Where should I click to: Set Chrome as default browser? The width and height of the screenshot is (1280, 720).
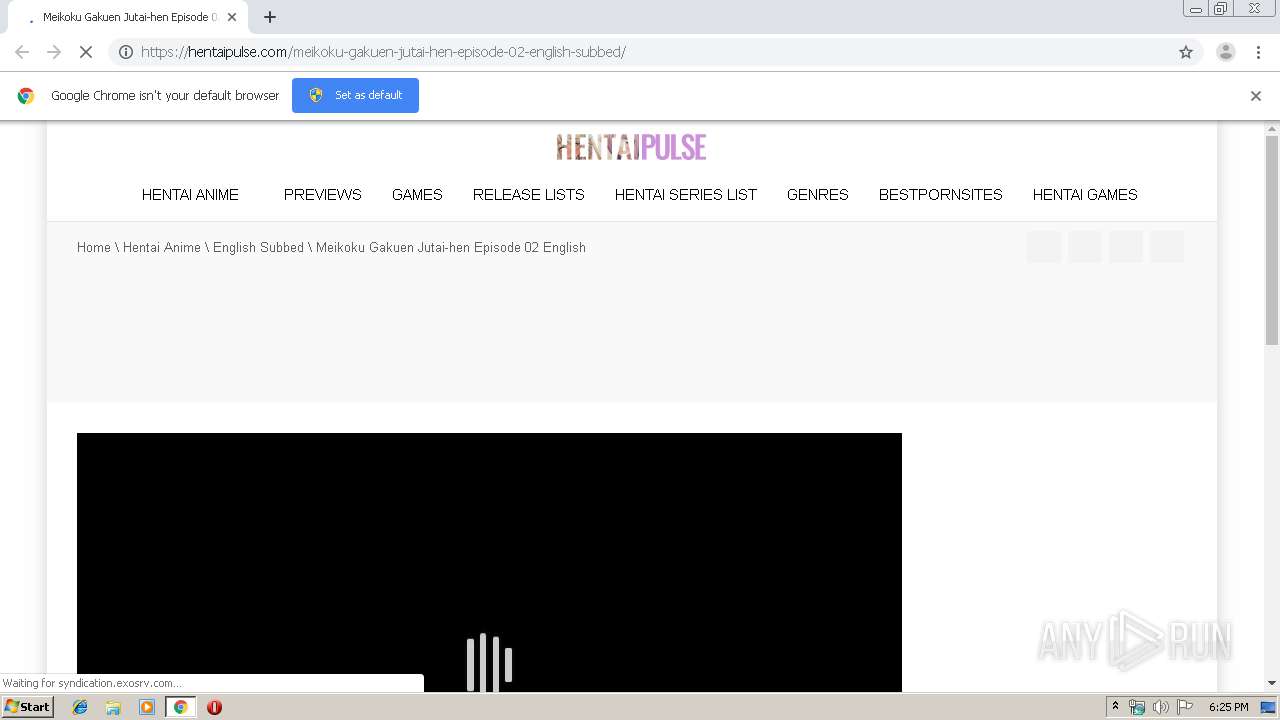coord(355,95)
